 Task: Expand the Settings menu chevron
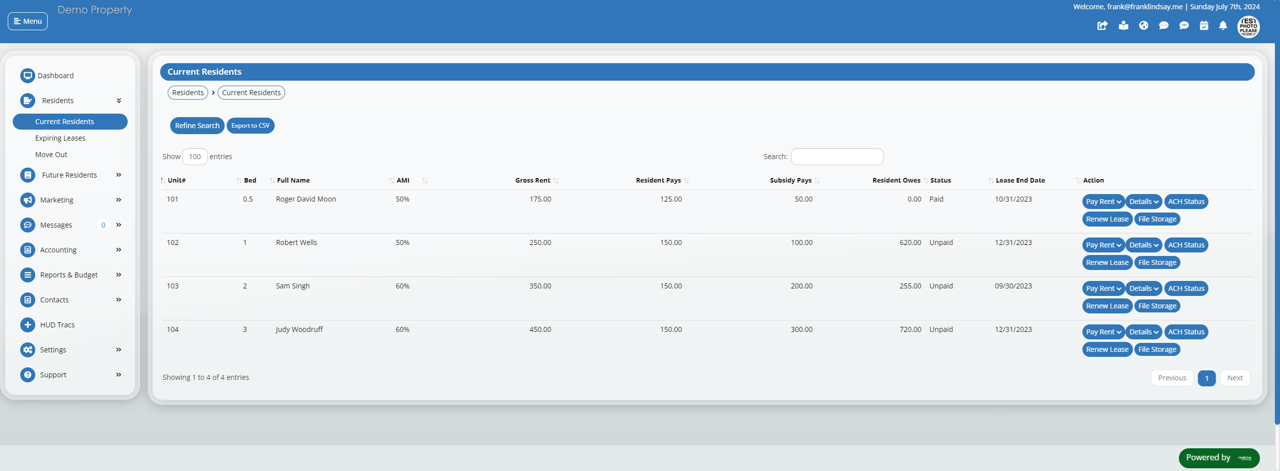pyautogui.click(x=119, y=350)
